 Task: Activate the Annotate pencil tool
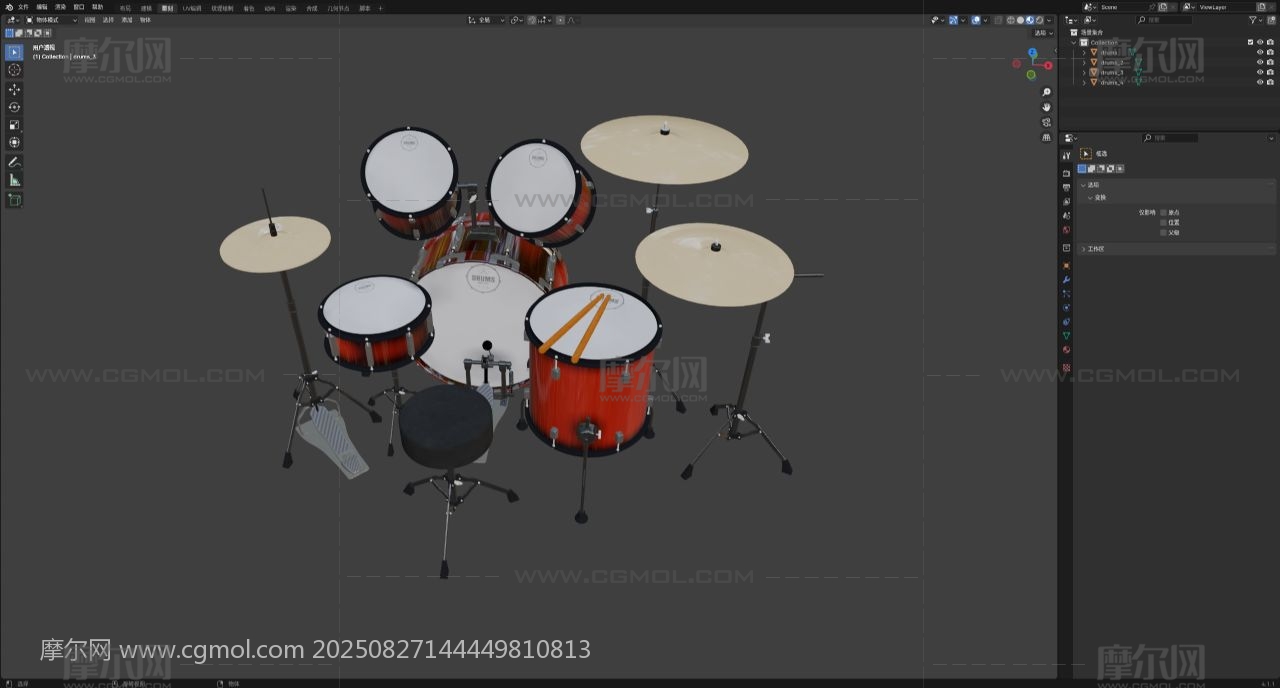[14, 162]
